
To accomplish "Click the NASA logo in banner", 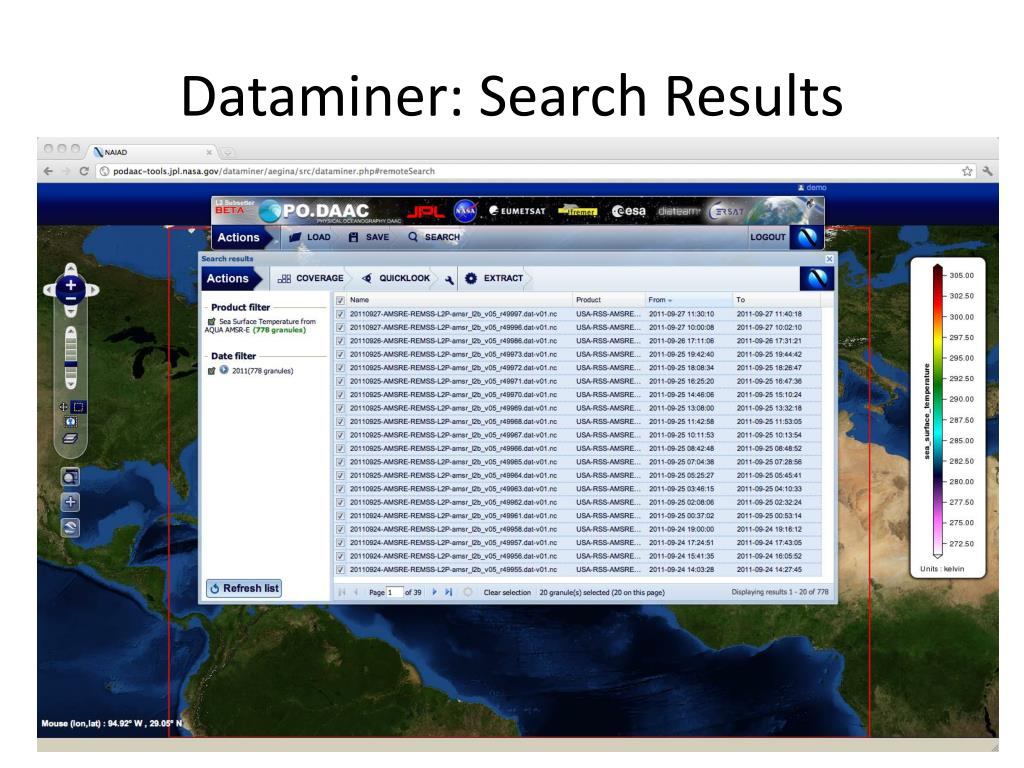I will click(465, 211).
